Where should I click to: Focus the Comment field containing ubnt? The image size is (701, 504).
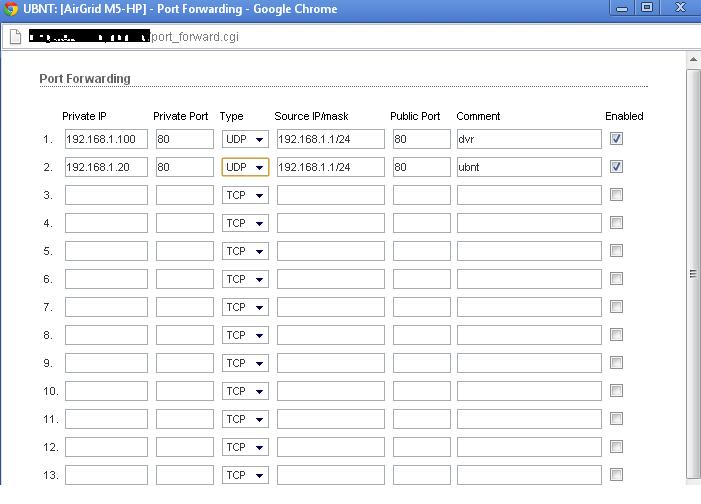point(529,167)
